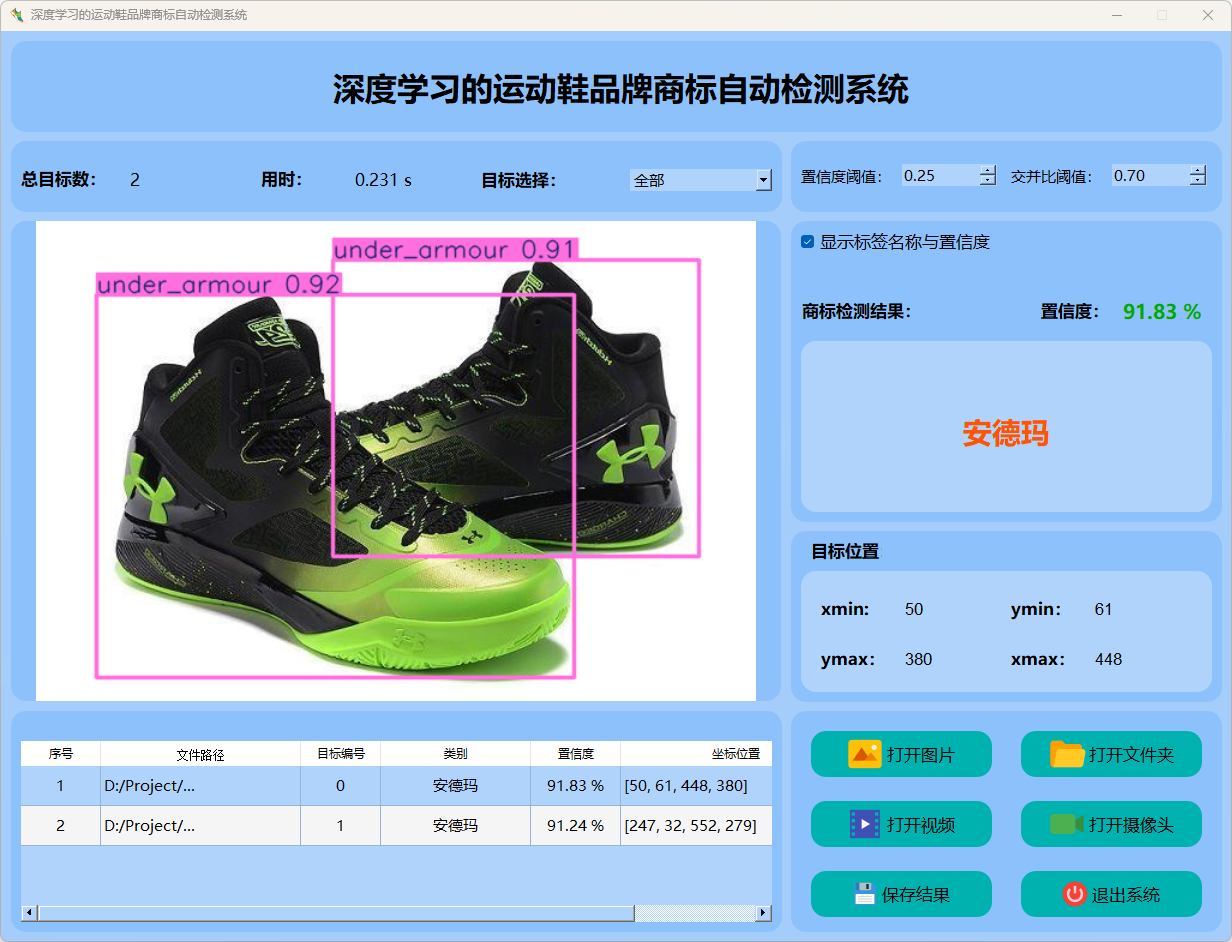Click the 打开文件夹 button label
This screenshot has width=1232, height=942.
point(1131,755)
